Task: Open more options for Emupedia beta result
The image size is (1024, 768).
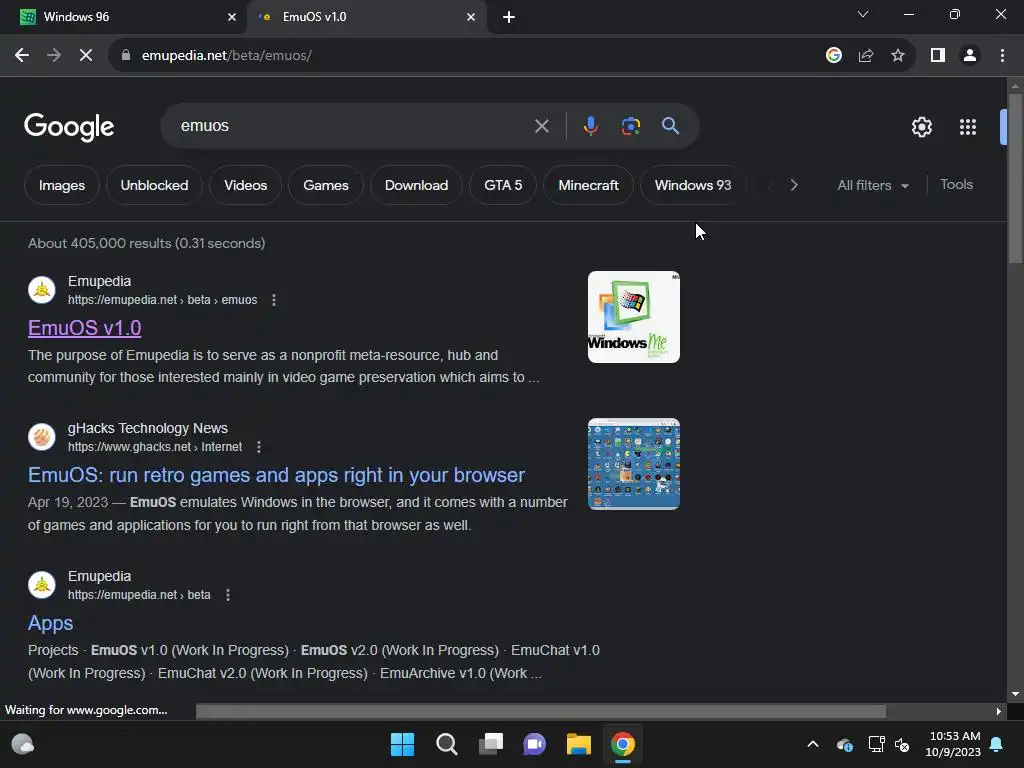Action: pos(227,595)
